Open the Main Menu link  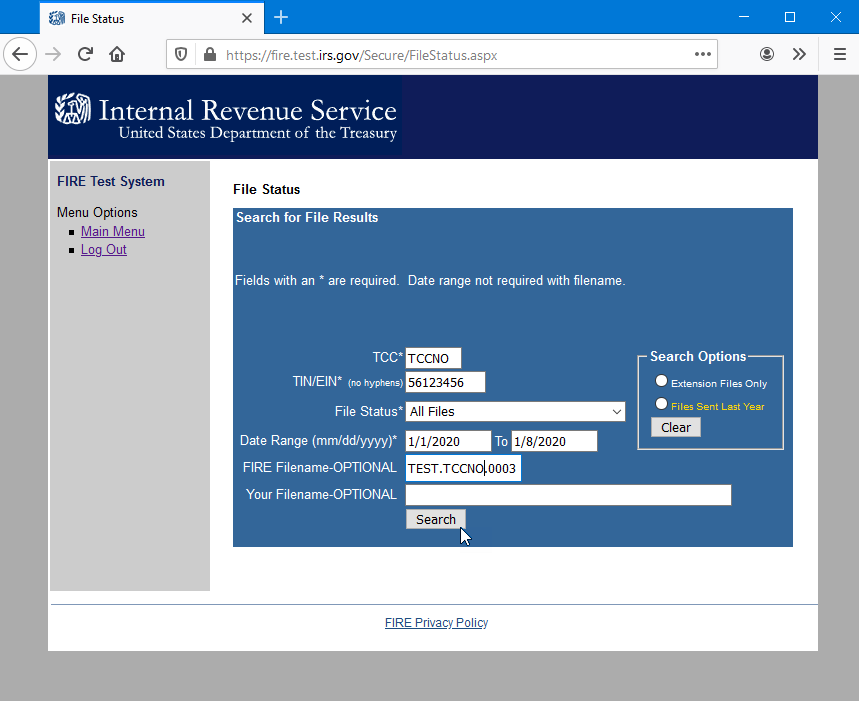pyautogui.click(x=113, y=232)
